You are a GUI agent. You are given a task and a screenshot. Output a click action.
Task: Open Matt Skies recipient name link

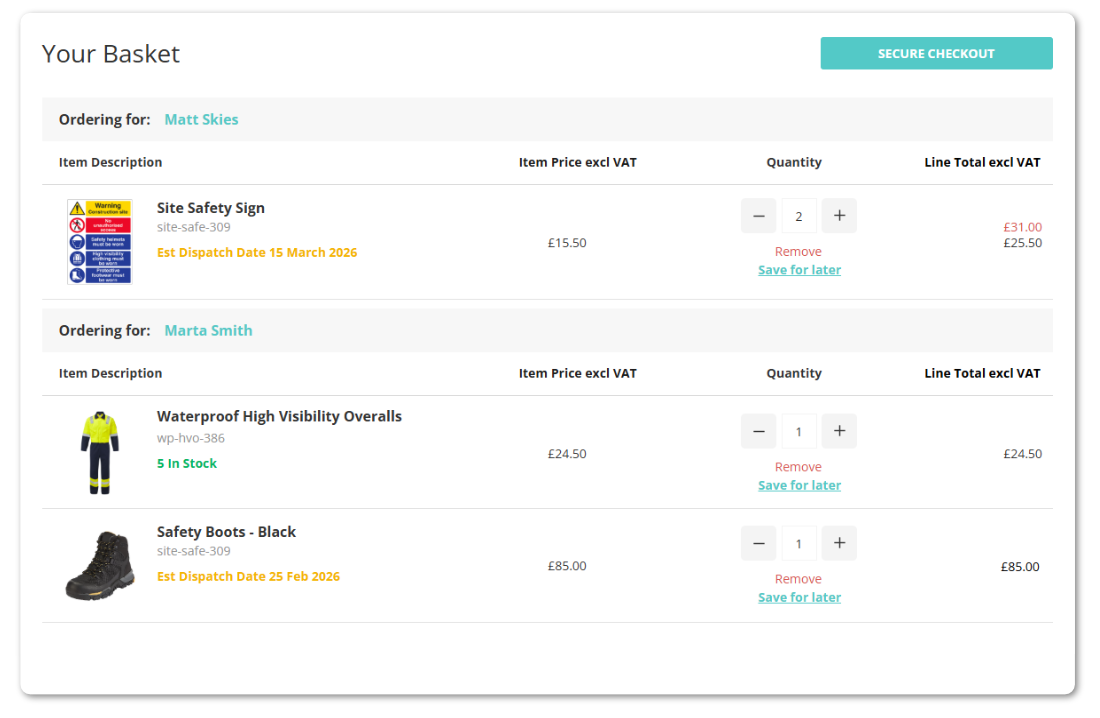coord(201,119)
